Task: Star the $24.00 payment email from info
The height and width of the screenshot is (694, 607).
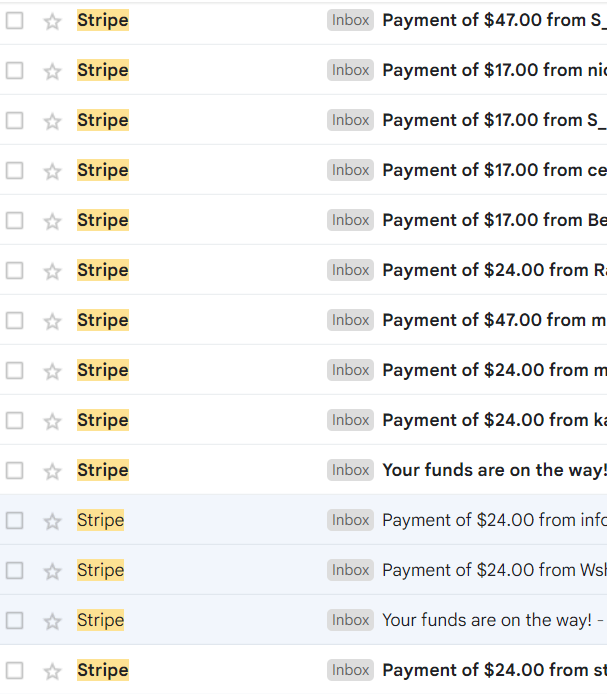Action: tap(52, 521)
